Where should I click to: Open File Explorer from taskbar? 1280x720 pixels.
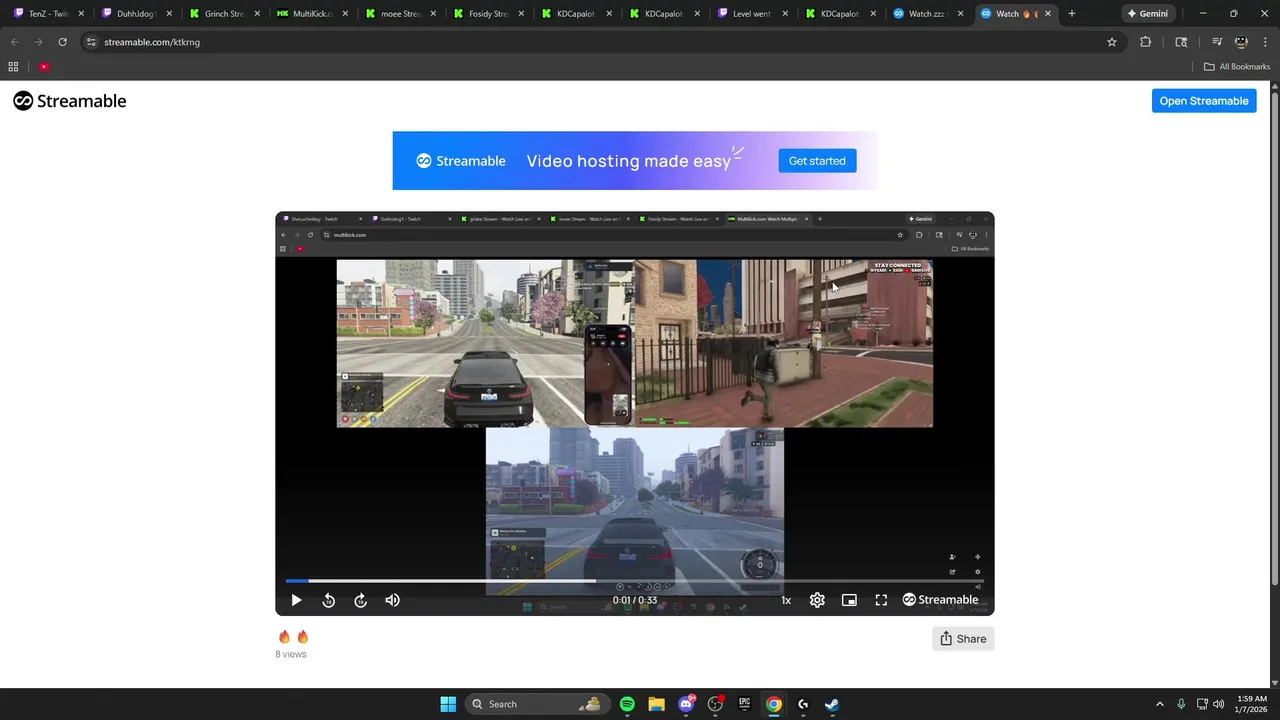pos(656,704)
